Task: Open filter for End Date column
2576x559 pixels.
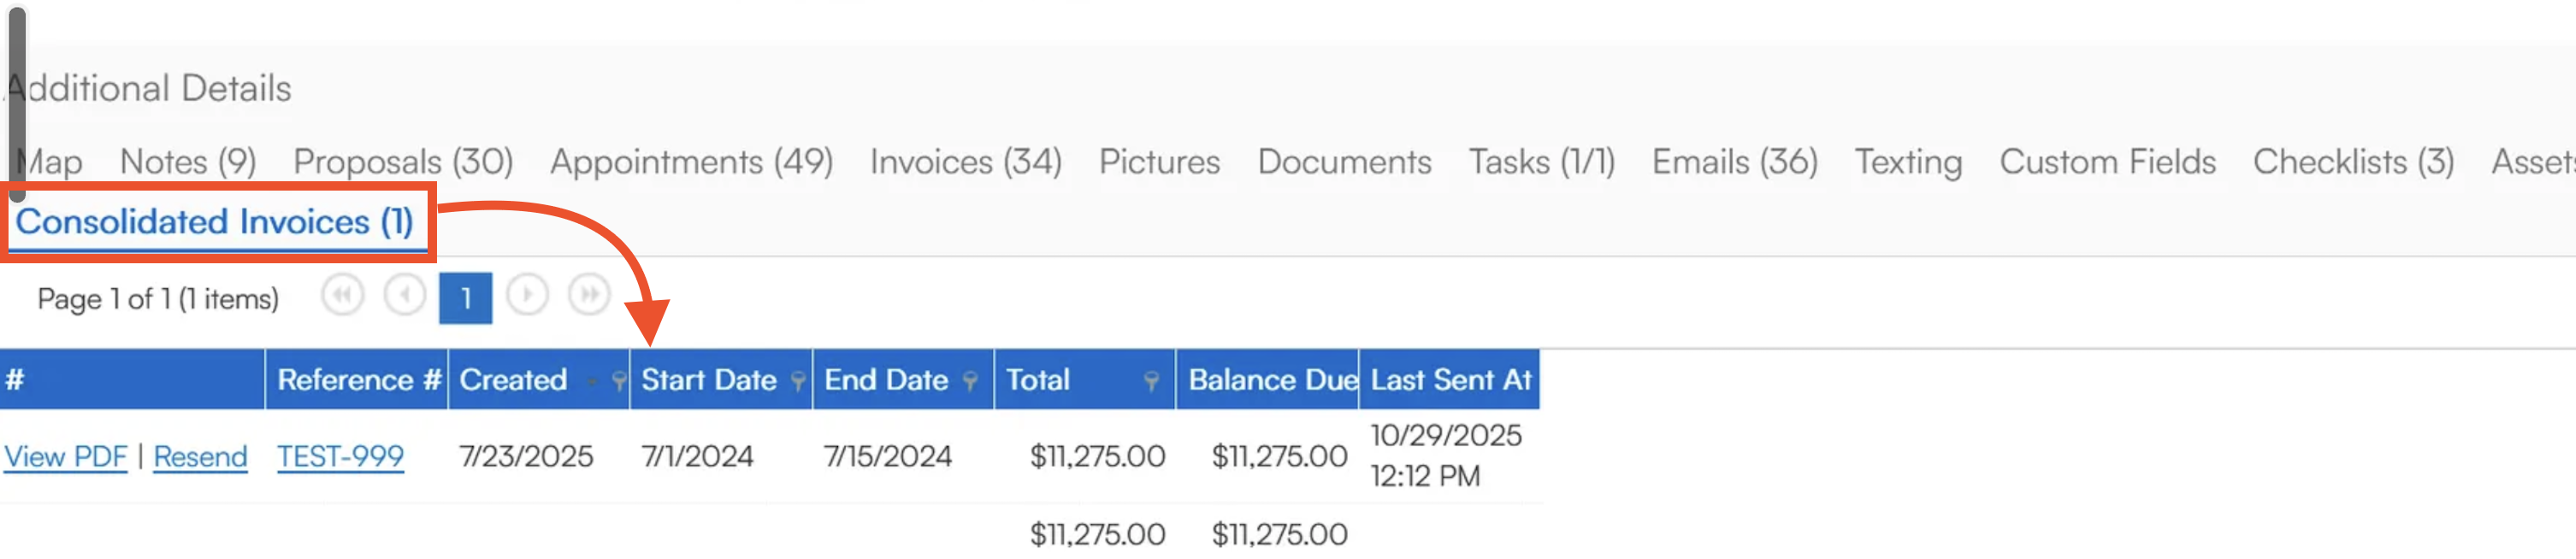Action: click(x=970, y=381)
